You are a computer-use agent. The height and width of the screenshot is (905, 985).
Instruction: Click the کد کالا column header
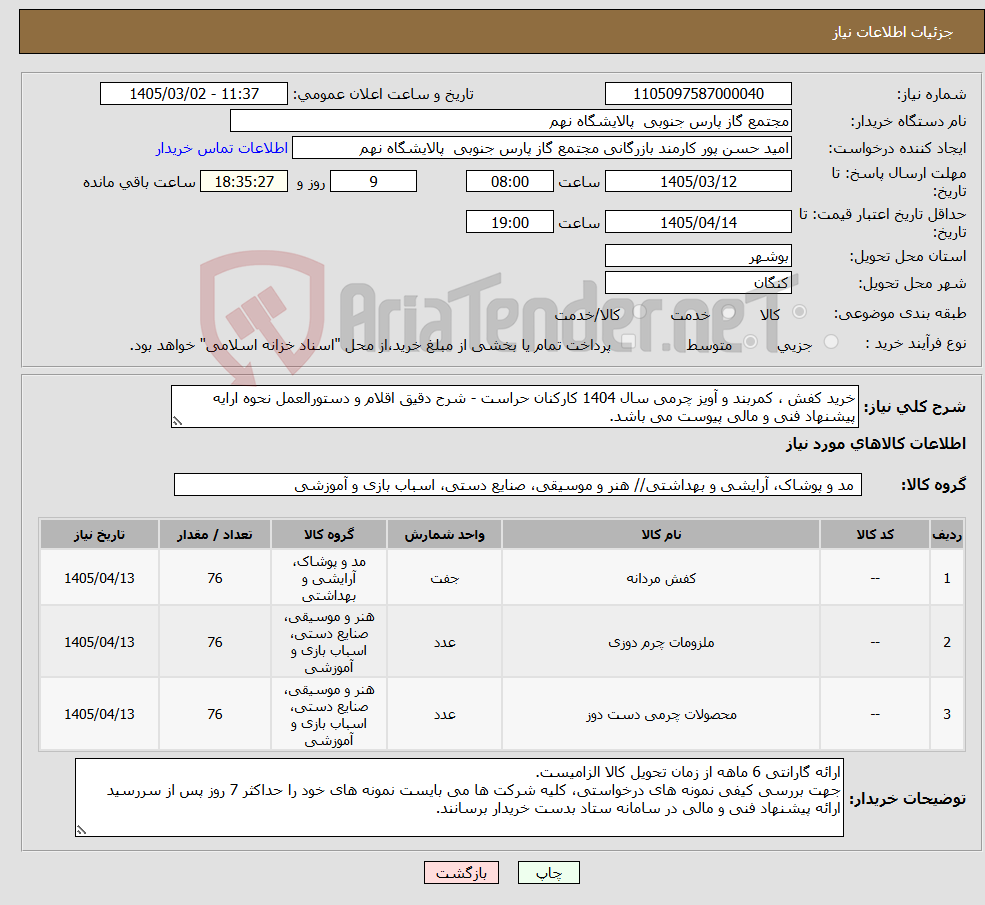874,534
